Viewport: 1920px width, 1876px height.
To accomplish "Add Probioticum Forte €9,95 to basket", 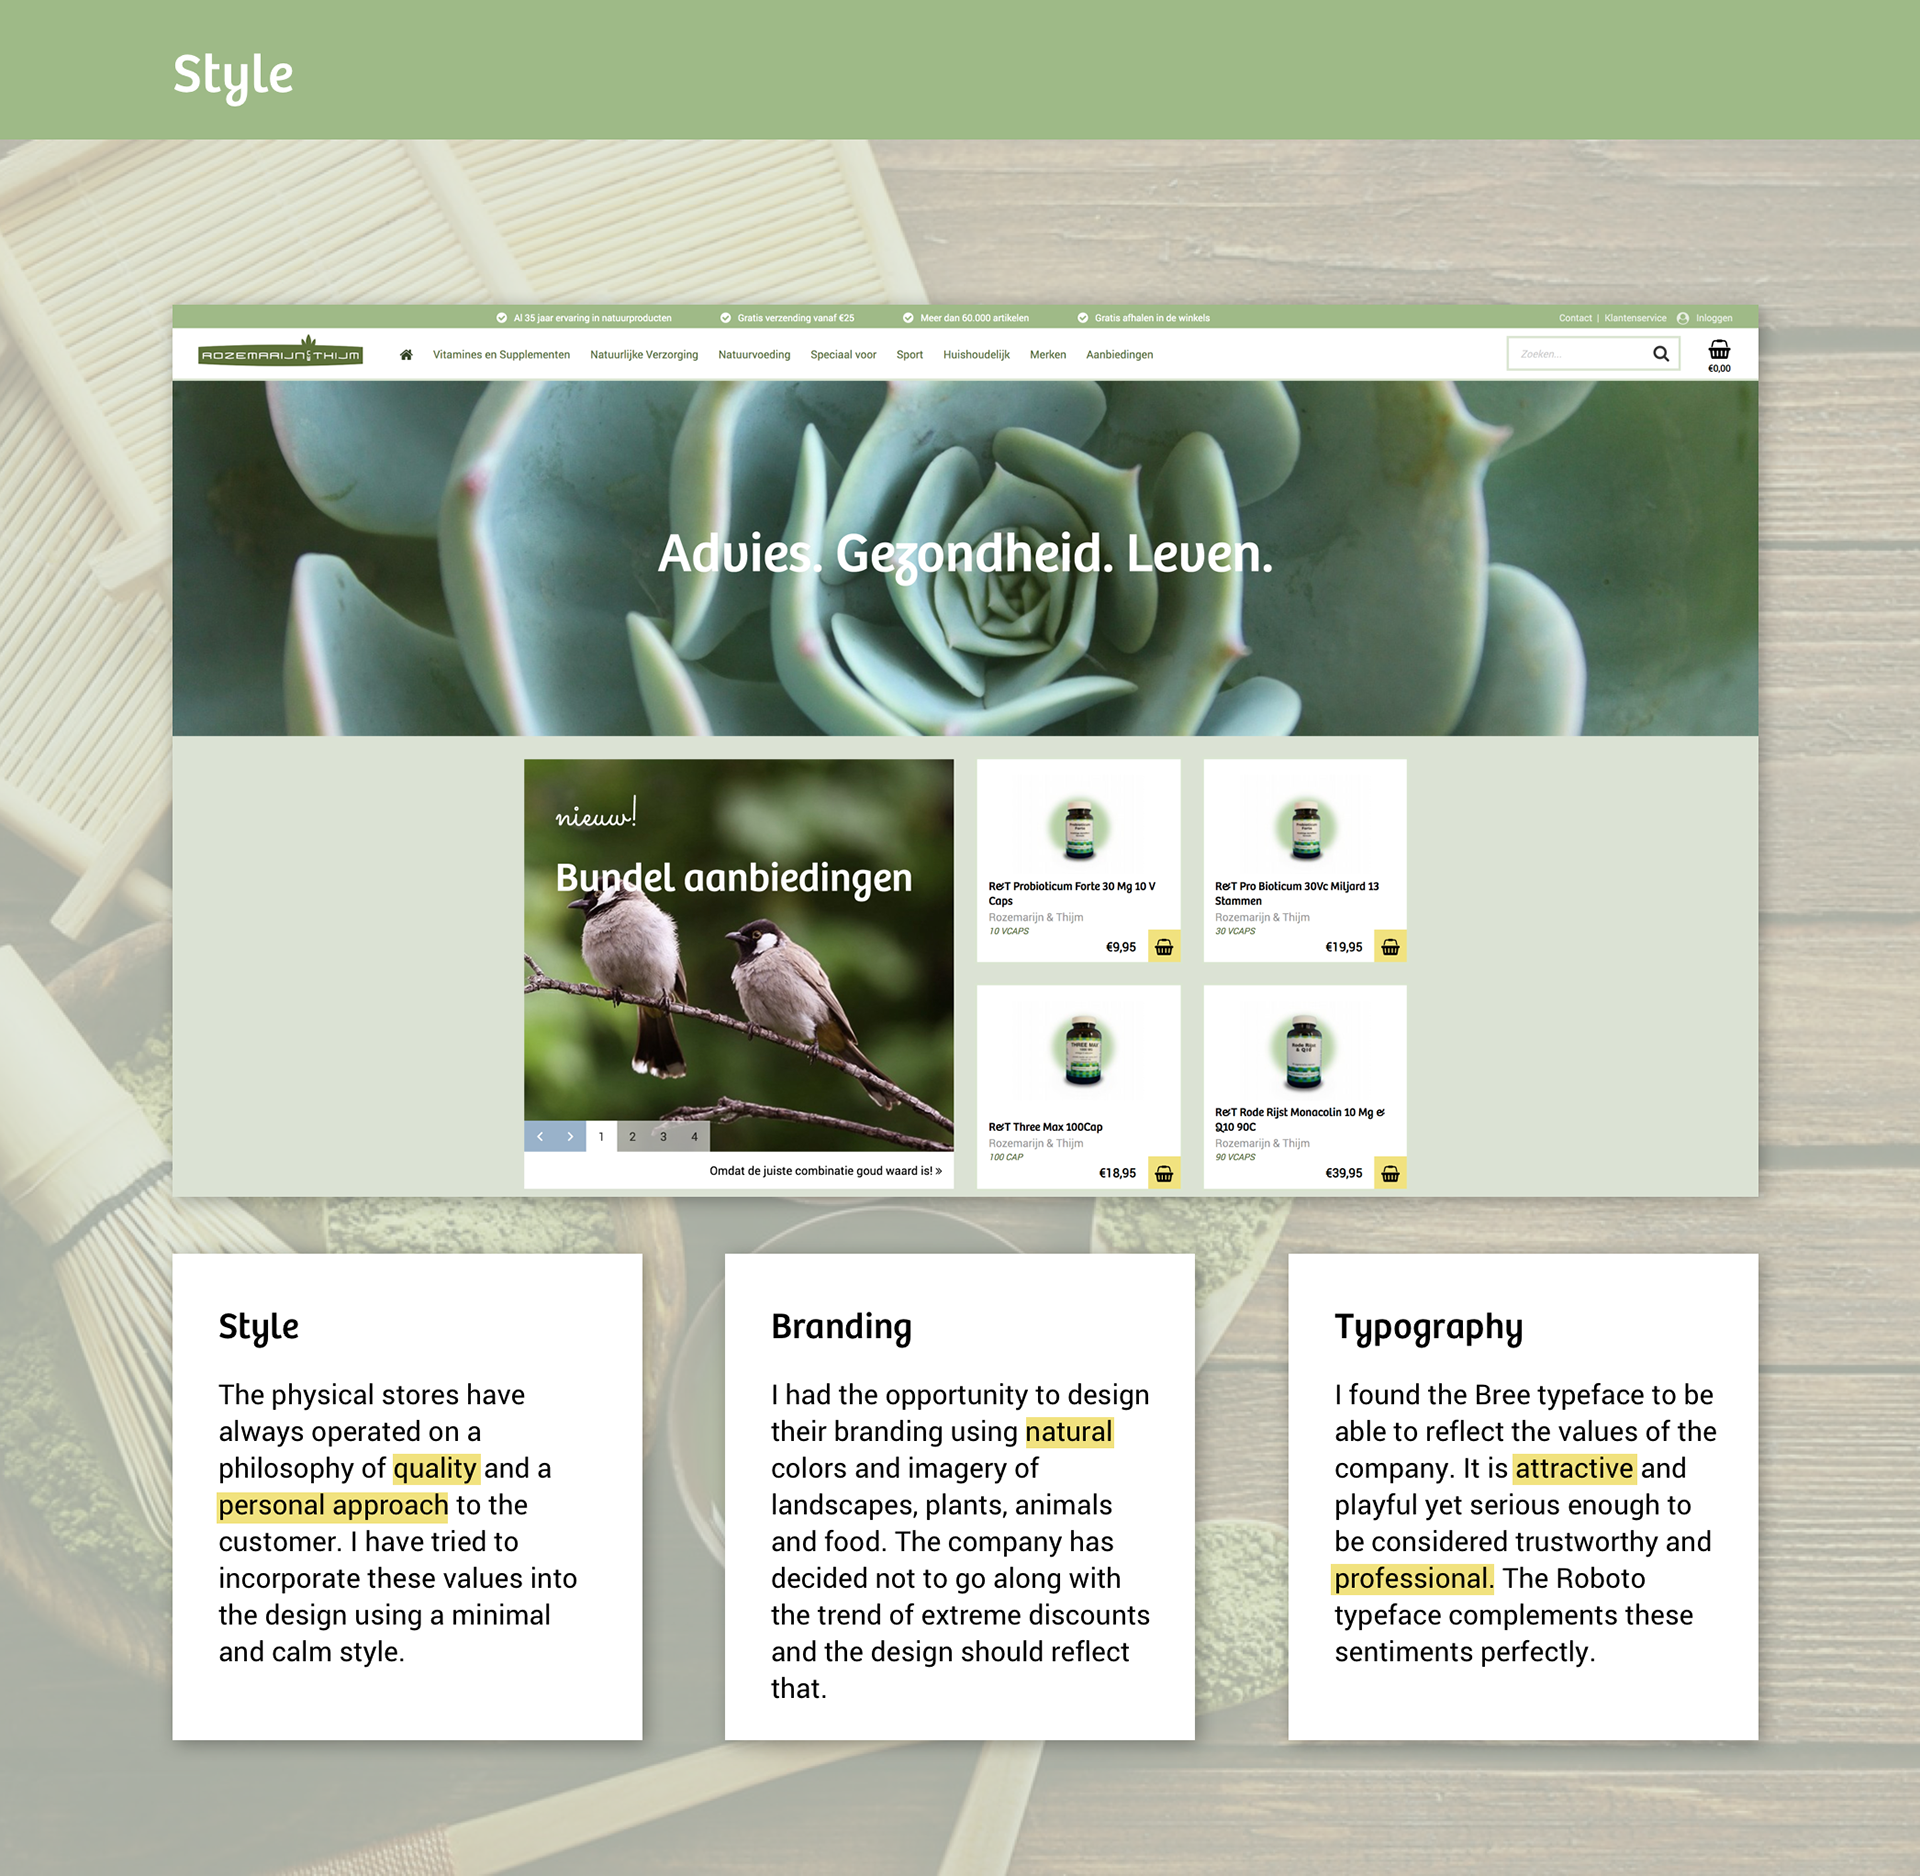I will coord(1163,947).
